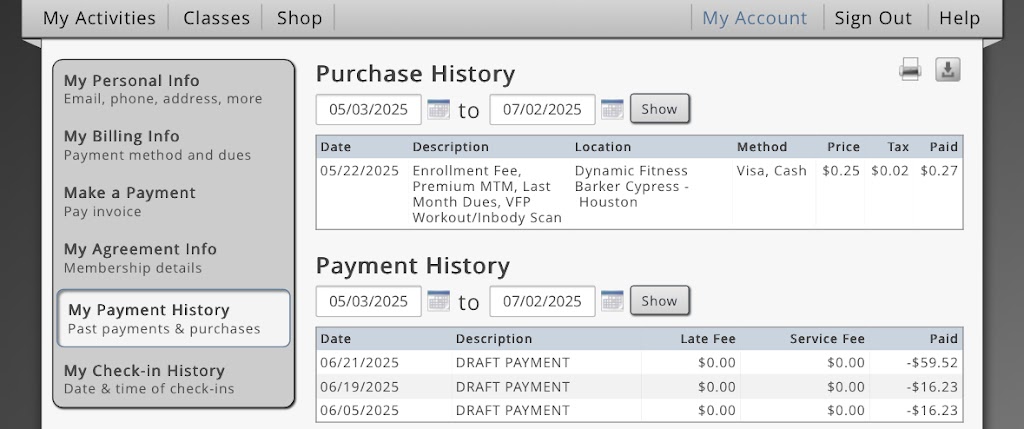Open calendar for Purchase History end date

(x=612, y=109)
